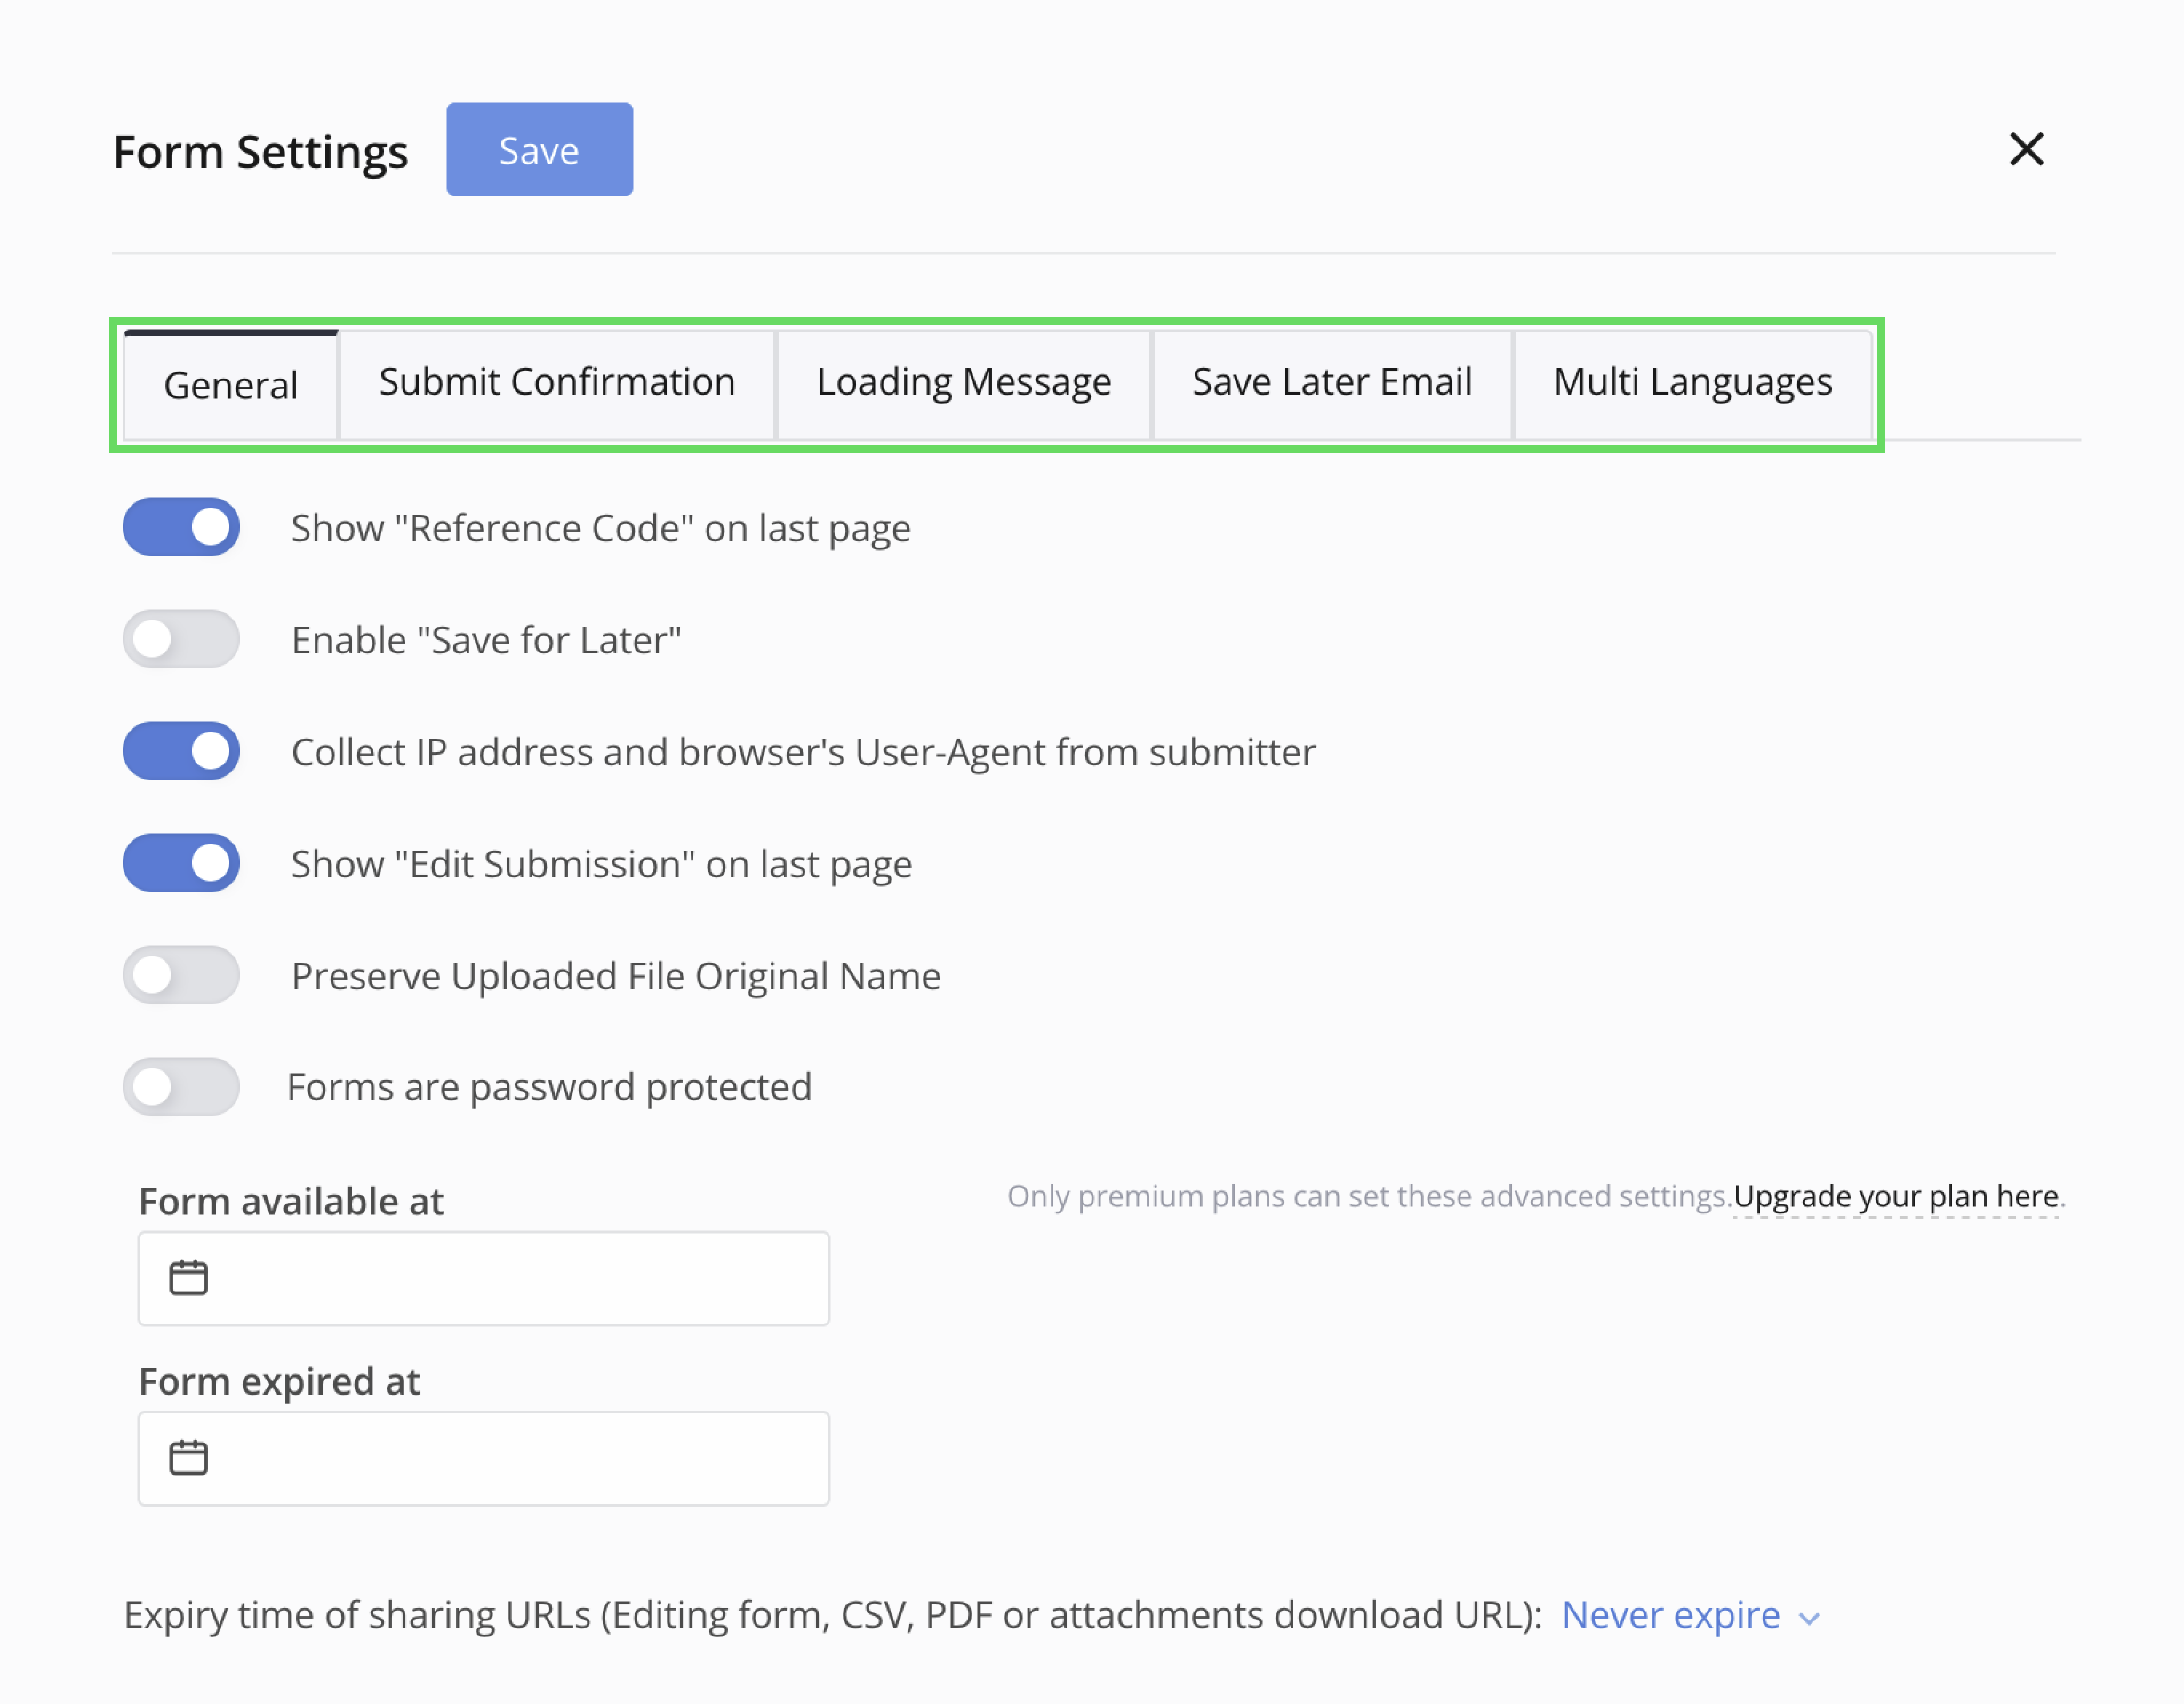Viewport: 2184px width, 1704px height.
Task: Click the 'Only premium plans' notice text
Action: pos(1369,1196)
